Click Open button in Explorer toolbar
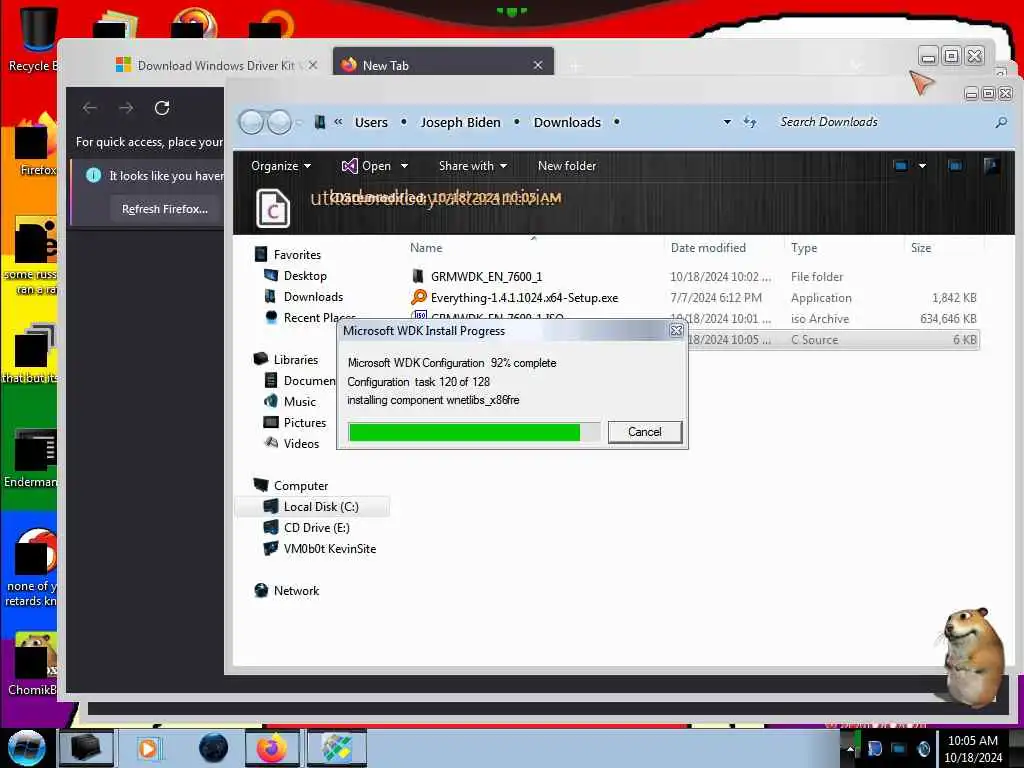1024x768 pixels. (366, 166)
